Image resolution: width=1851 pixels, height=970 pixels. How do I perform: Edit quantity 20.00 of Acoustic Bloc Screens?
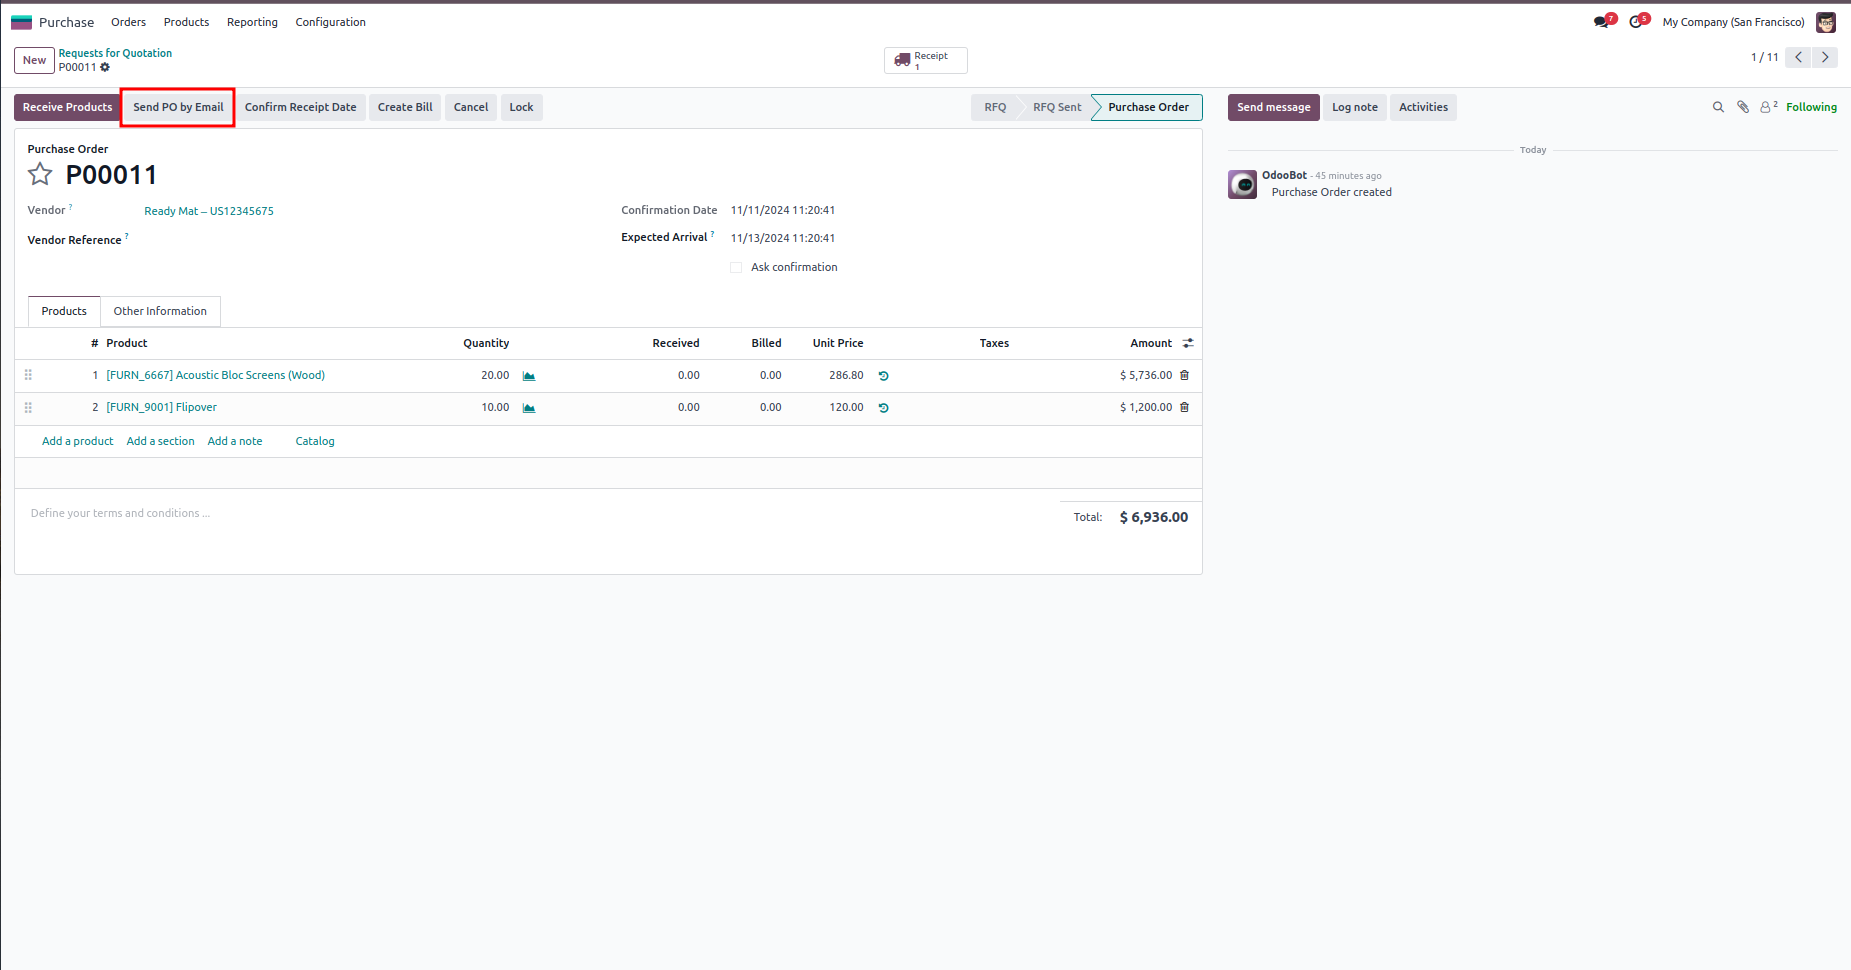tap(495, 375)
